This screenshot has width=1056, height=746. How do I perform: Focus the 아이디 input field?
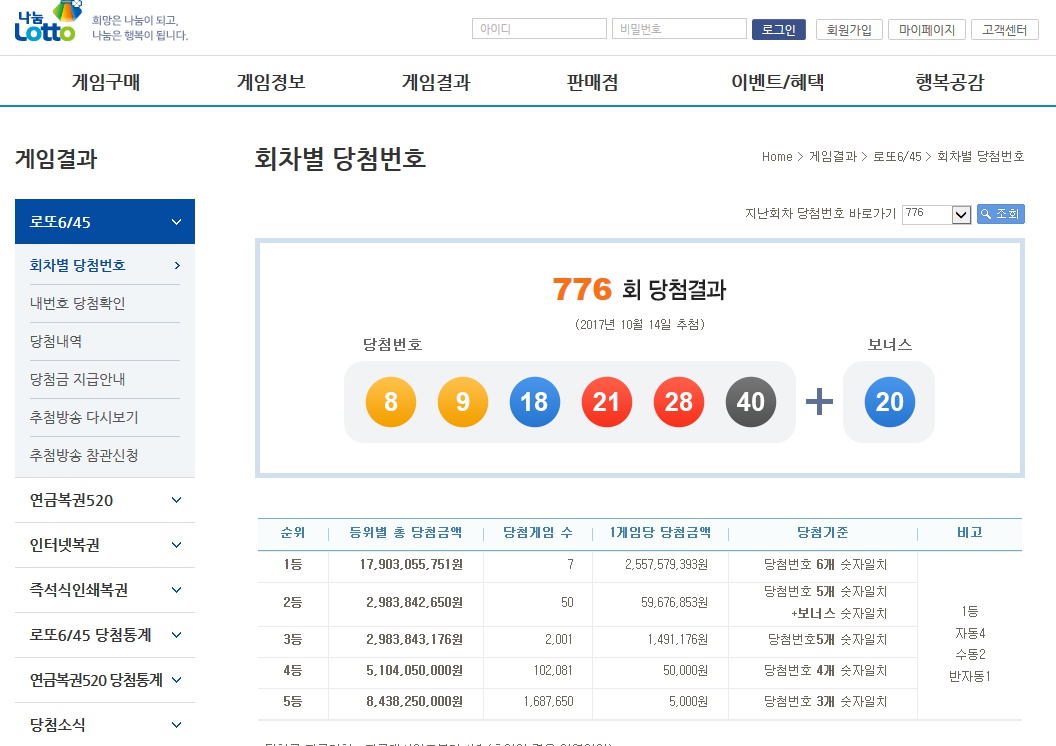(x=538, y=30)
